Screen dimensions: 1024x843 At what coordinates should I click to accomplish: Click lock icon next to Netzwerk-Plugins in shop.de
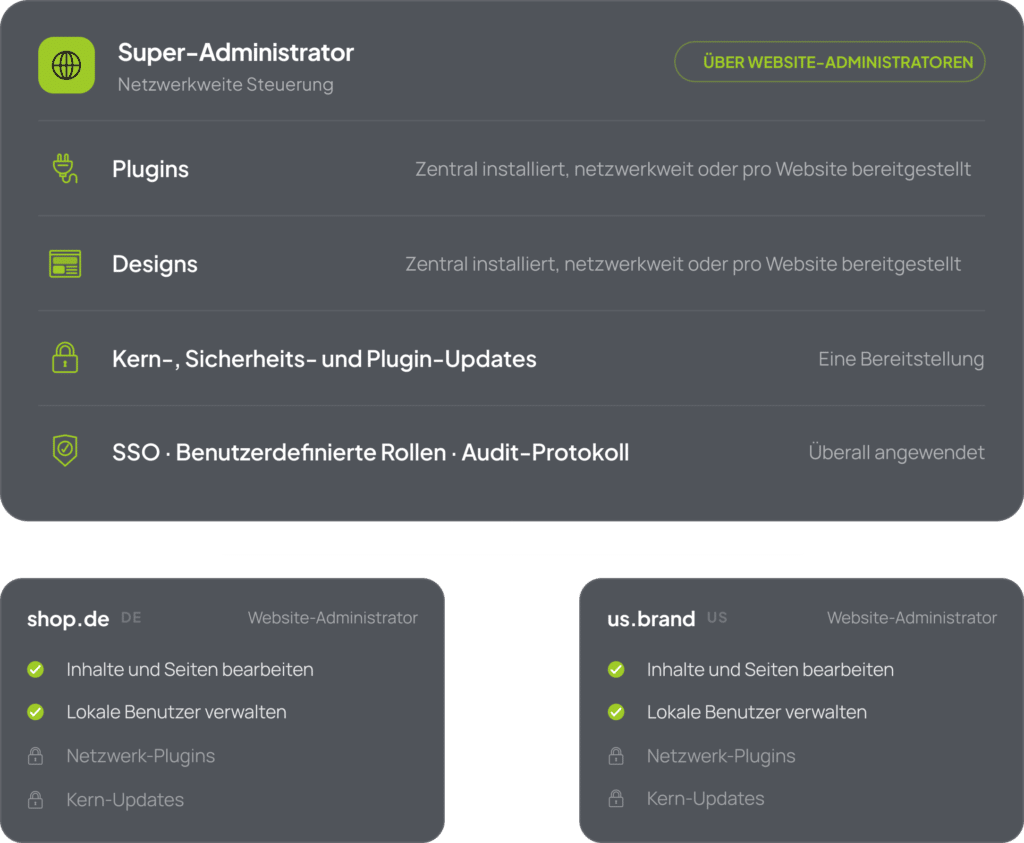tap(35, 756)
